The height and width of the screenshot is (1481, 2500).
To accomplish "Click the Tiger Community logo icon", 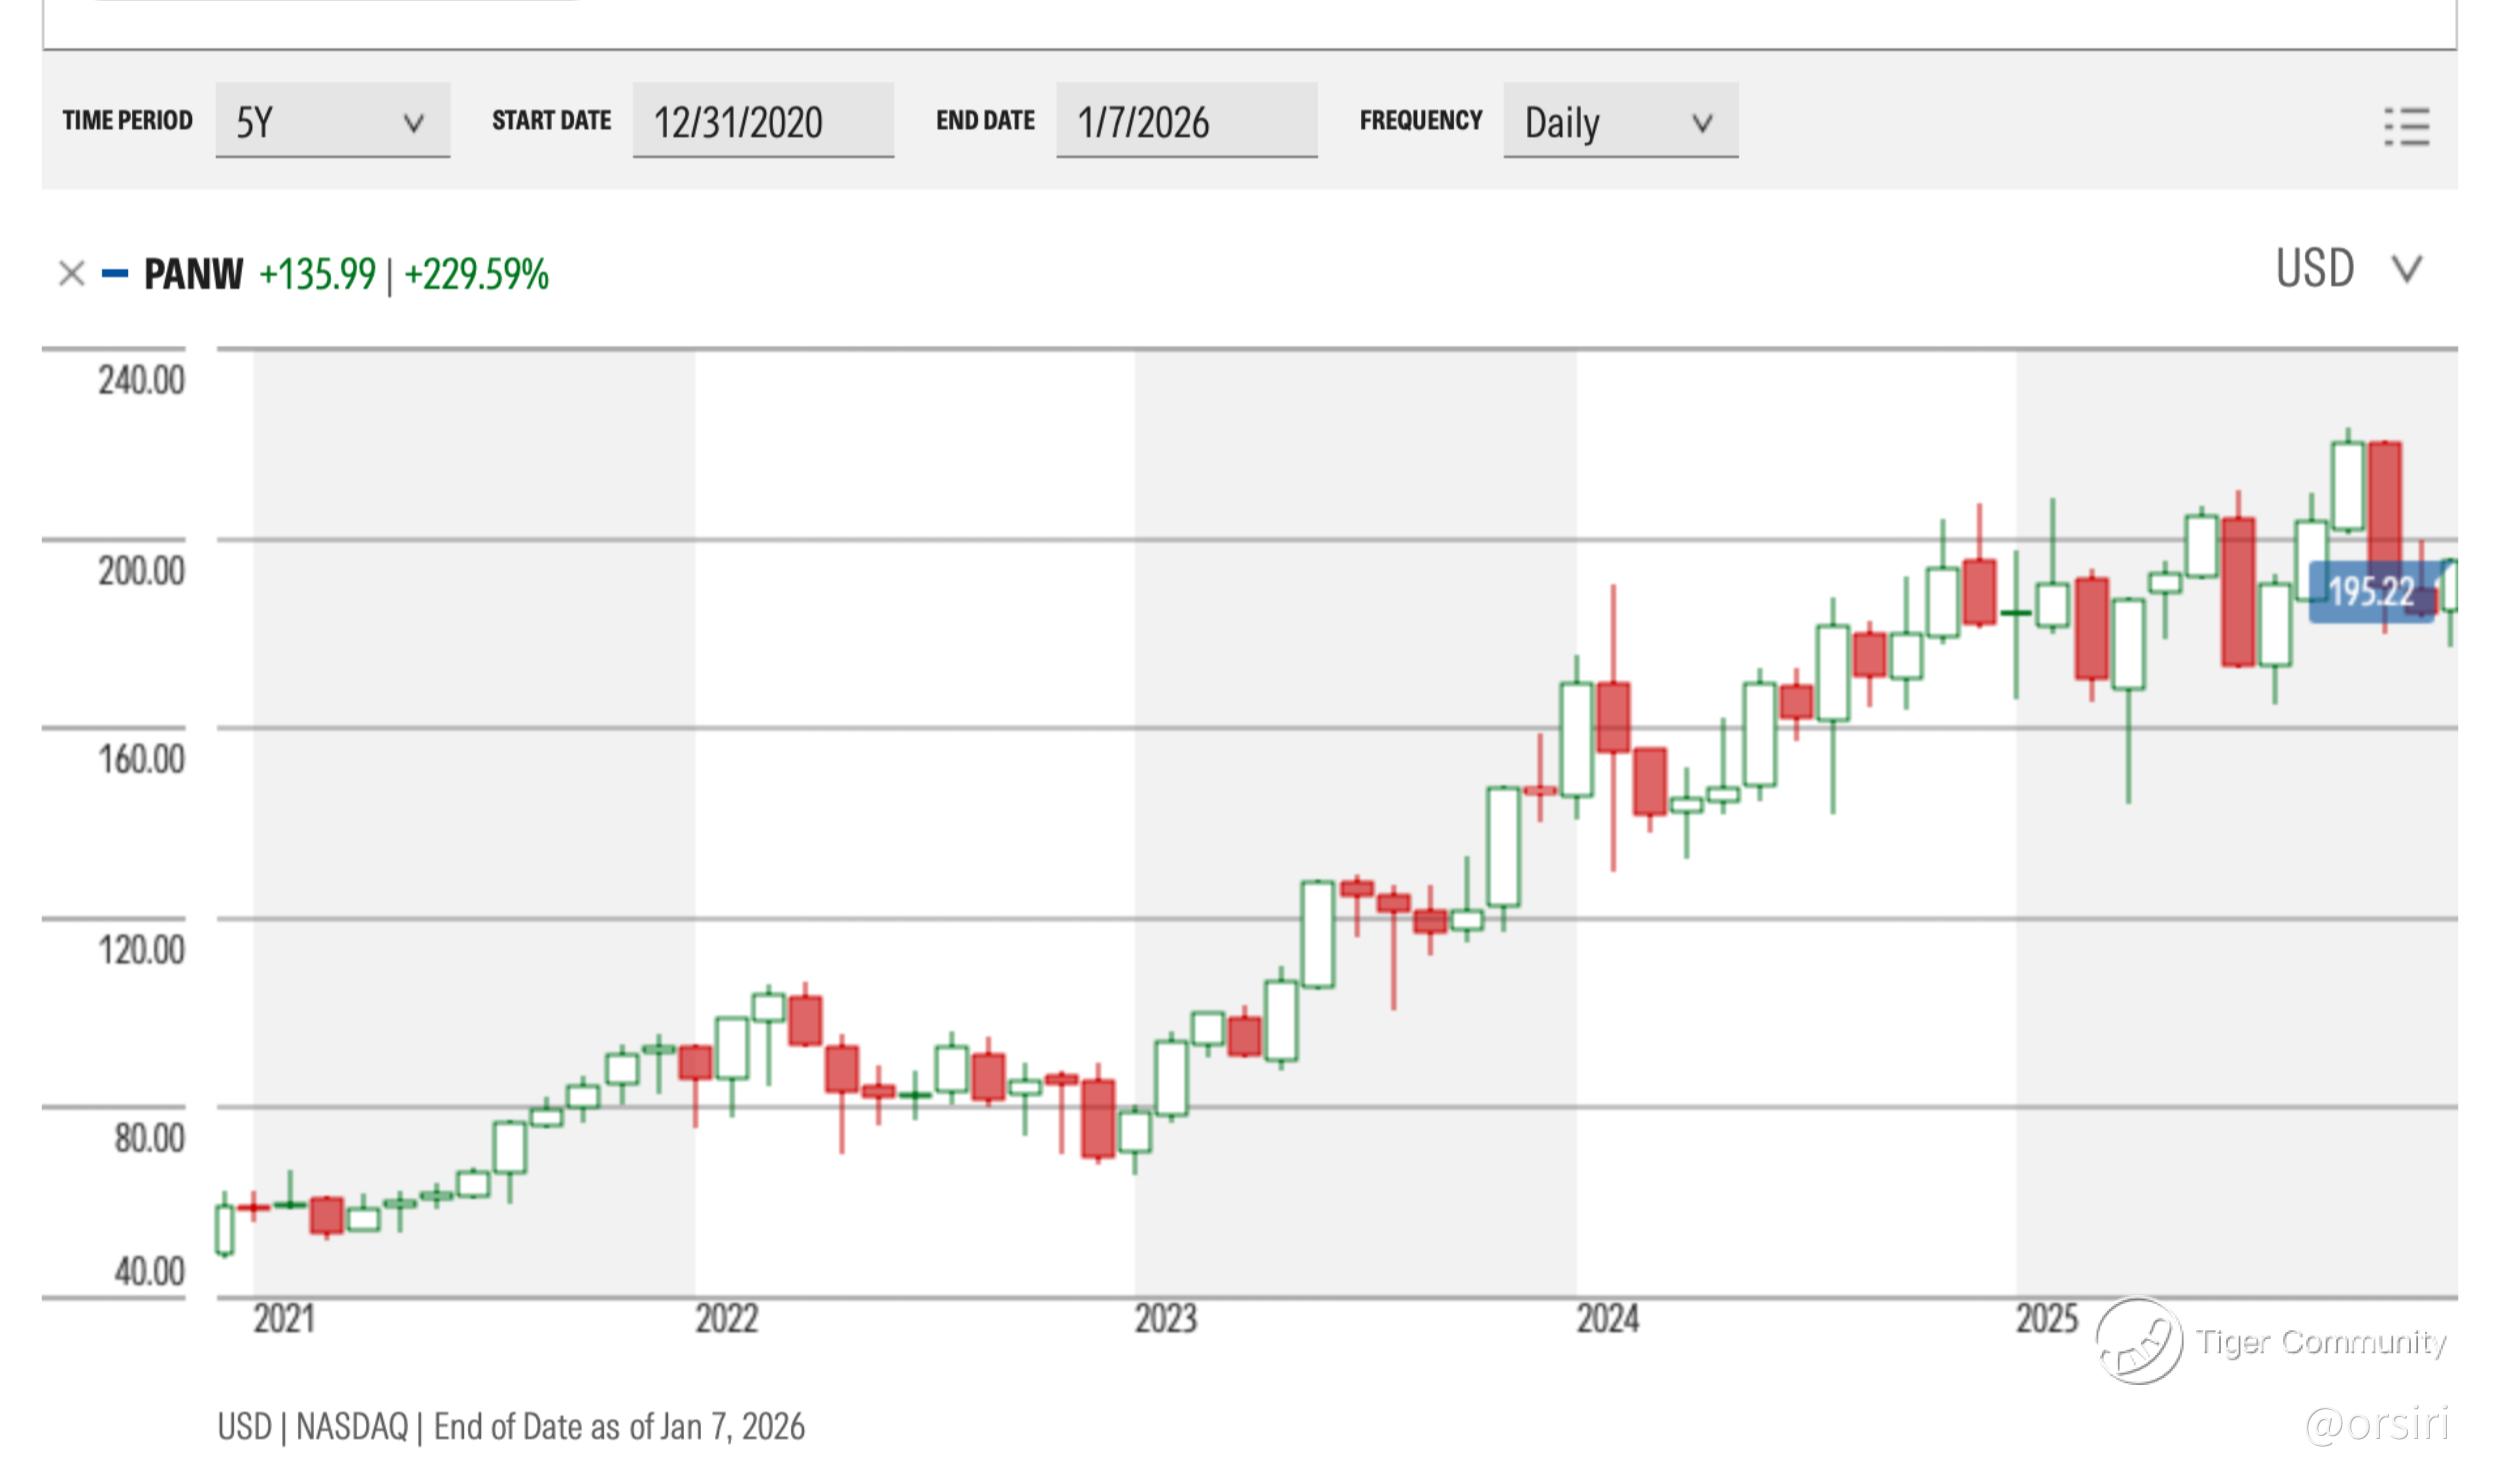I will coord(2138,1342).
